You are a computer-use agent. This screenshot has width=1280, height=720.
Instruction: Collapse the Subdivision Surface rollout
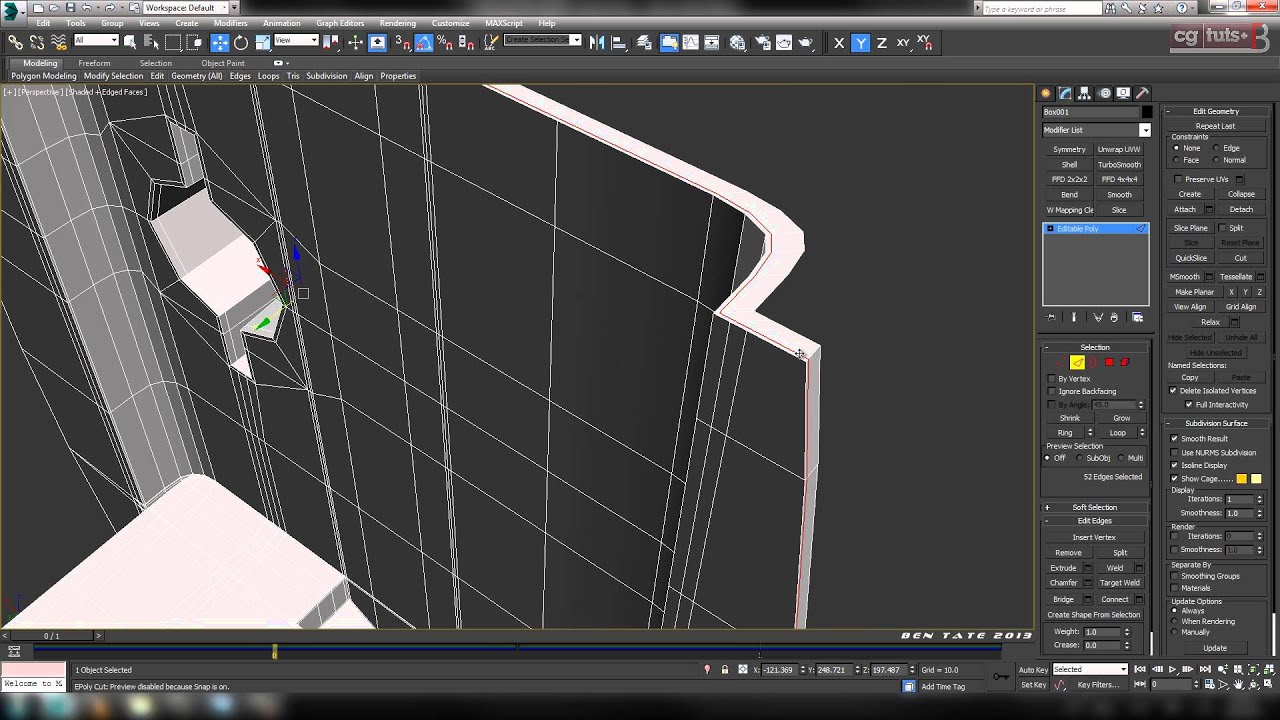pyautogui.click(x=1216, y=423)
